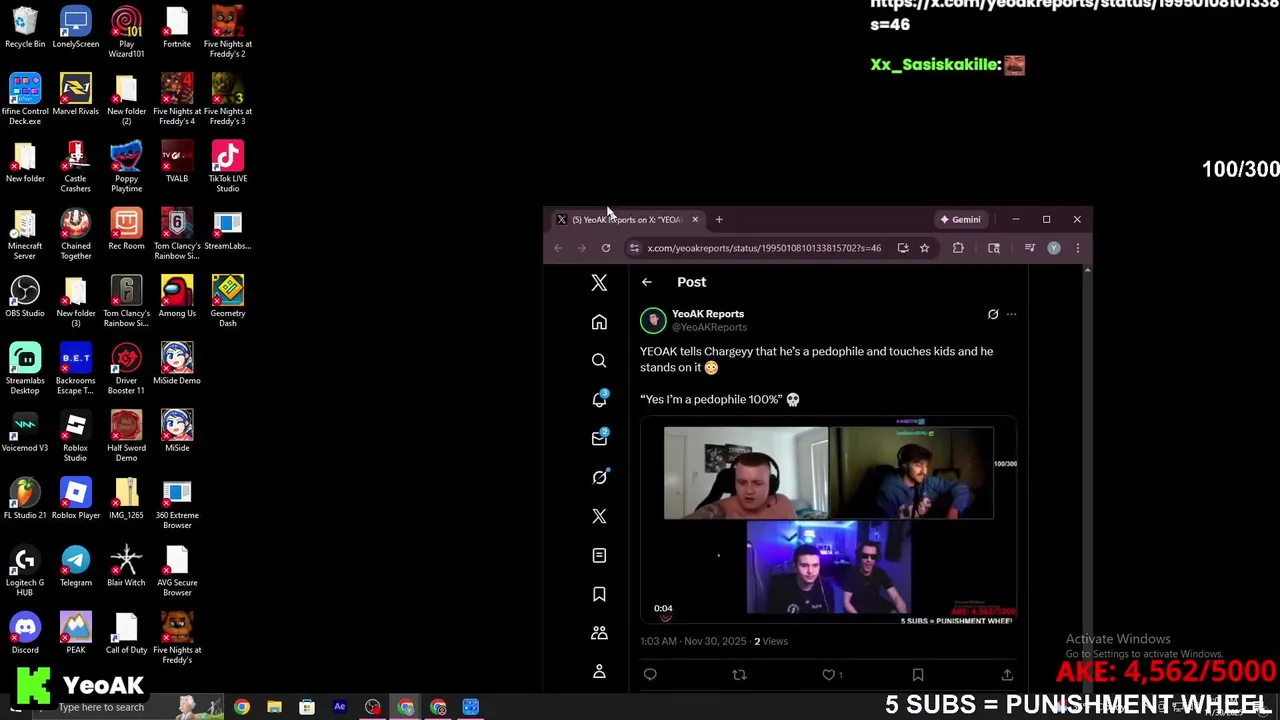Select OBS Studio desktop shortcut

click(x=25, y=296)
